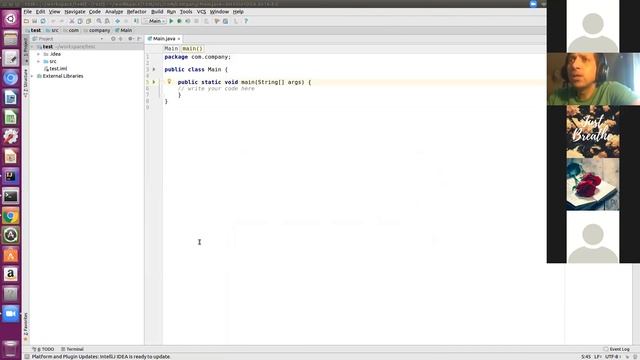The image size is (640, 360).
Task: Open the VCS menu
Action: coord(201,12)
